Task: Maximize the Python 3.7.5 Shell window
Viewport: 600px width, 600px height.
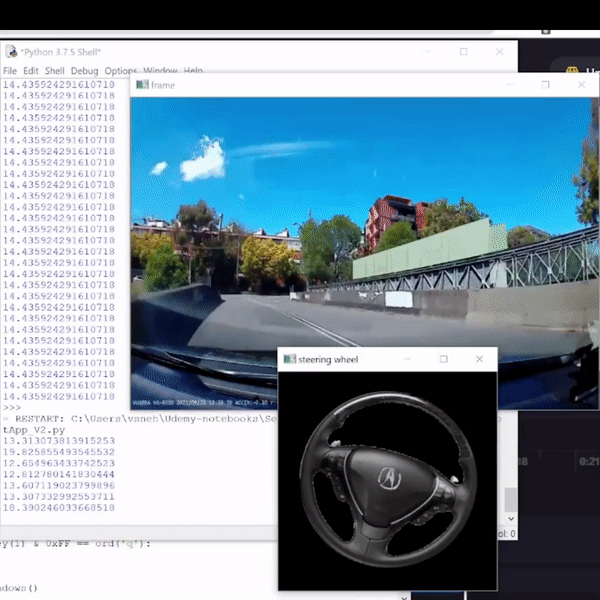Action: coord(464,52)
